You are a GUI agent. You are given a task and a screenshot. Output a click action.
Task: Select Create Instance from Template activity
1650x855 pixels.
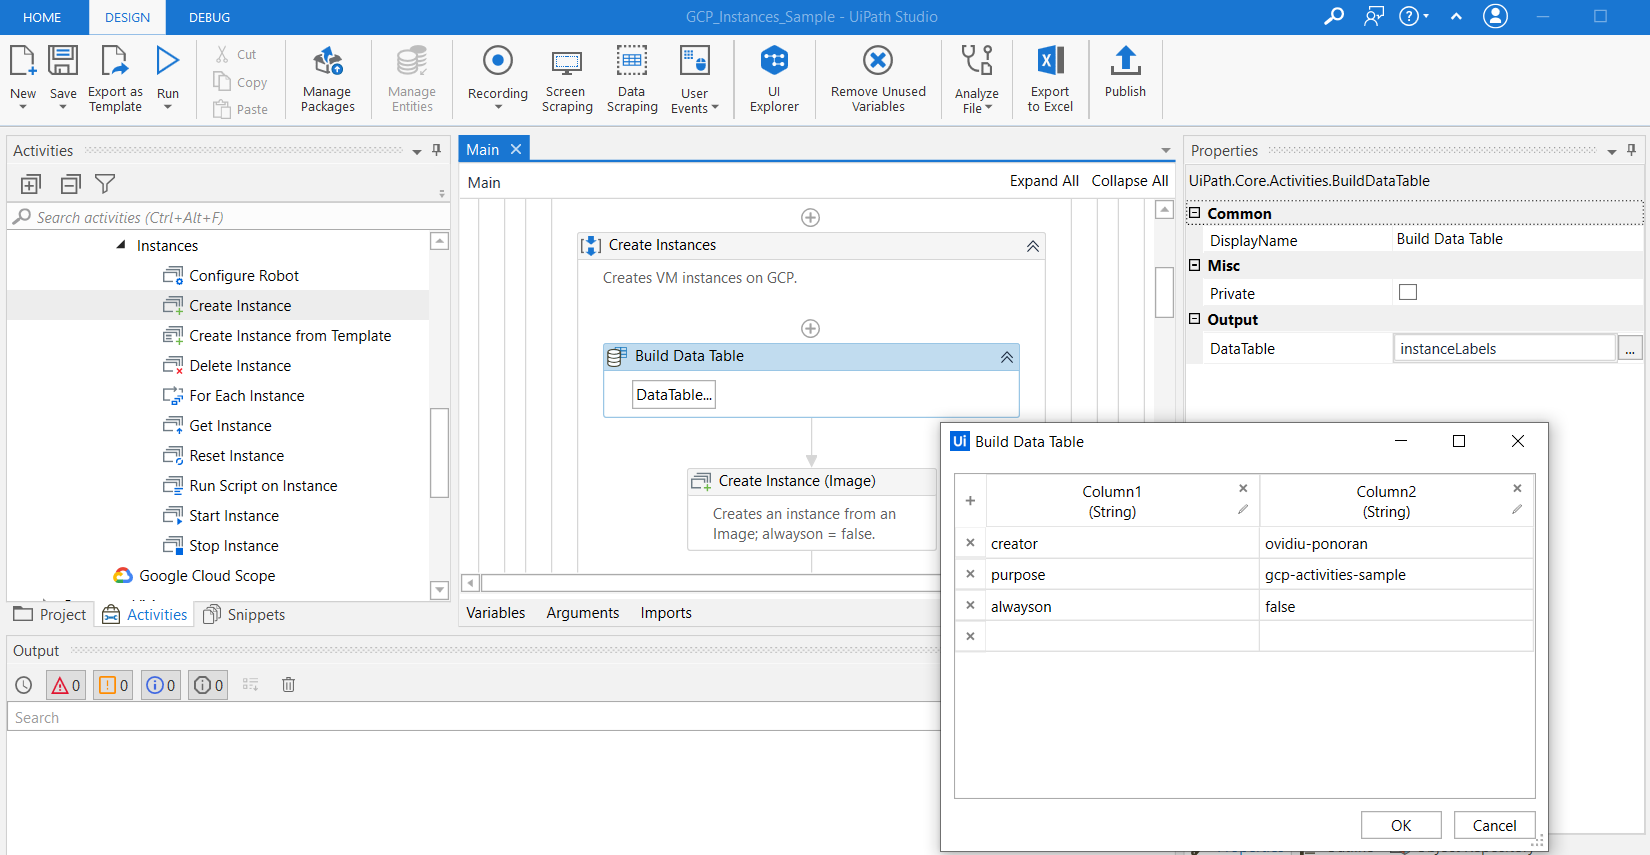click(x=290, y=336)
